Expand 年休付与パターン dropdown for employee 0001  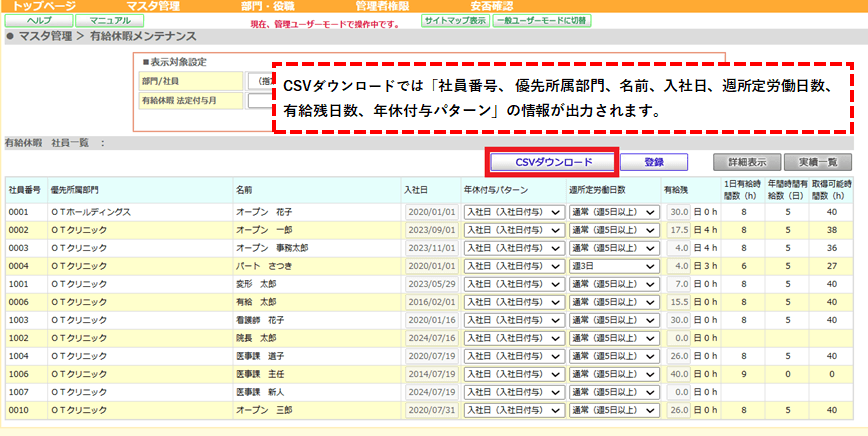[x=514, y=212]
